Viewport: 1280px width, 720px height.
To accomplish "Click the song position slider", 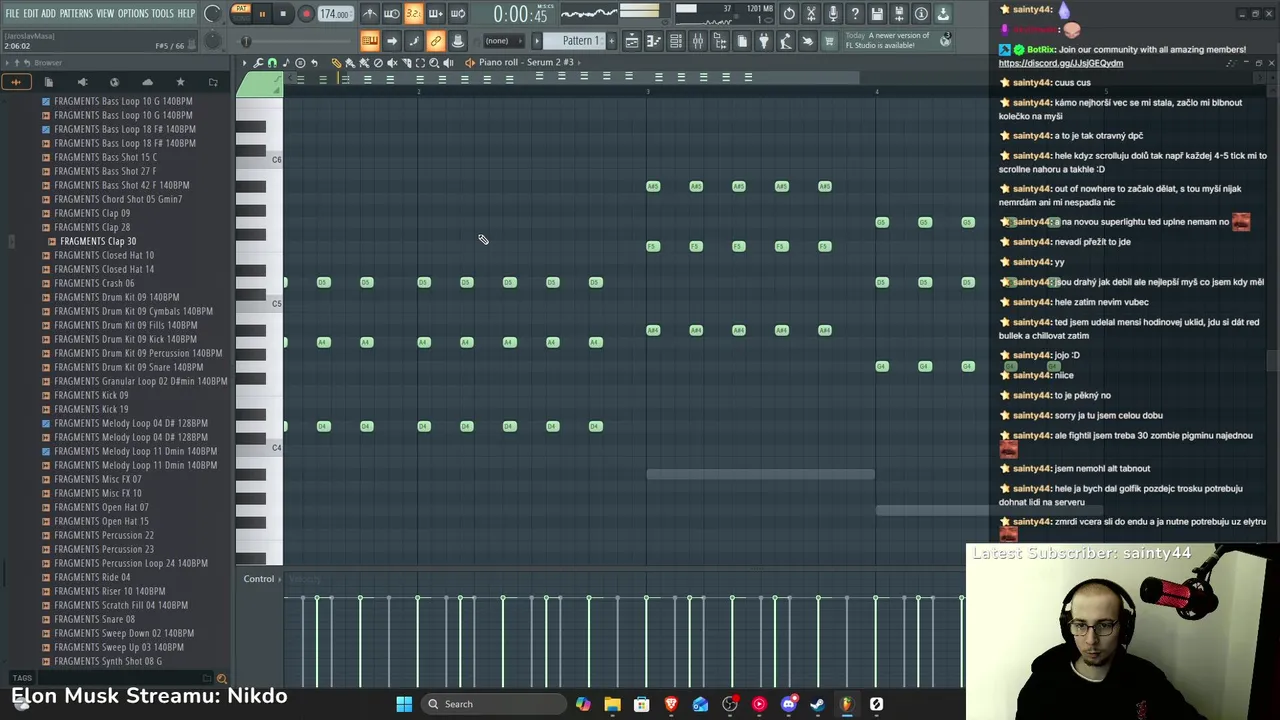I will pyautogui.click(x=298, y=41).
